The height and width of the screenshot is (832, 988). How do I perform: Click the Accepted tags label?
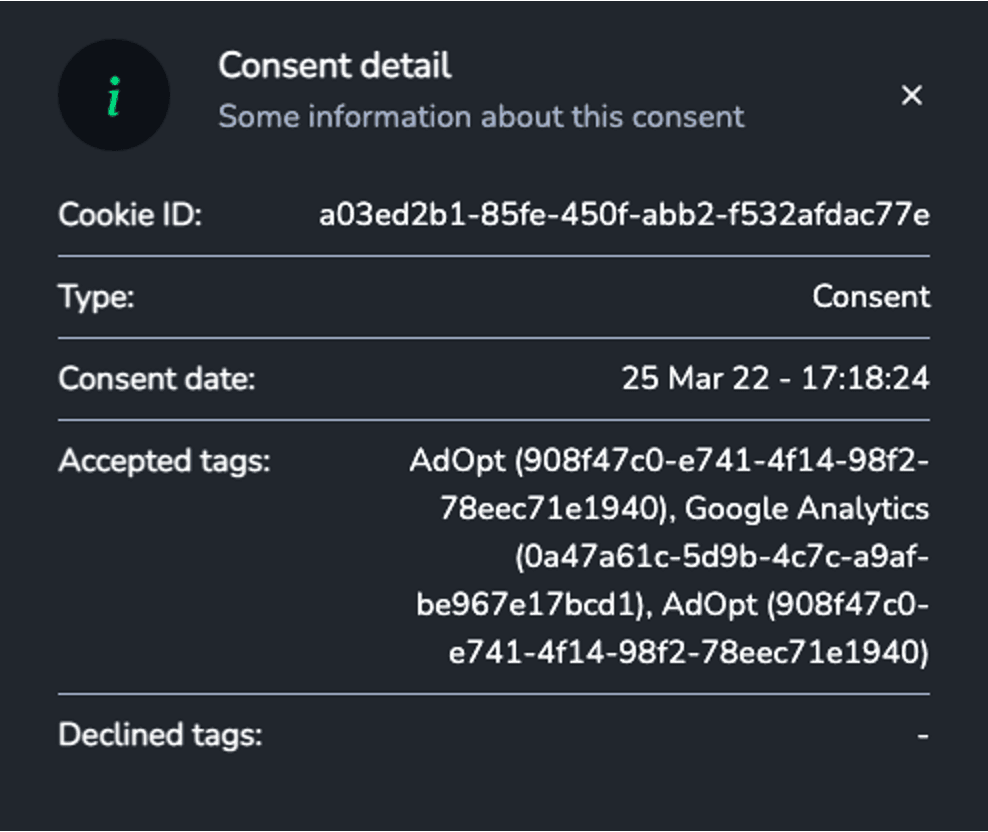pos(164,461)
